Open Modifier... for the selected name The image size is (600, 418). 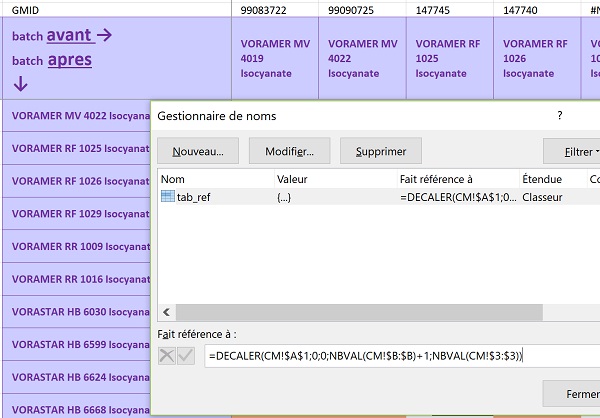pyautogui.click(x=289, y=151)
